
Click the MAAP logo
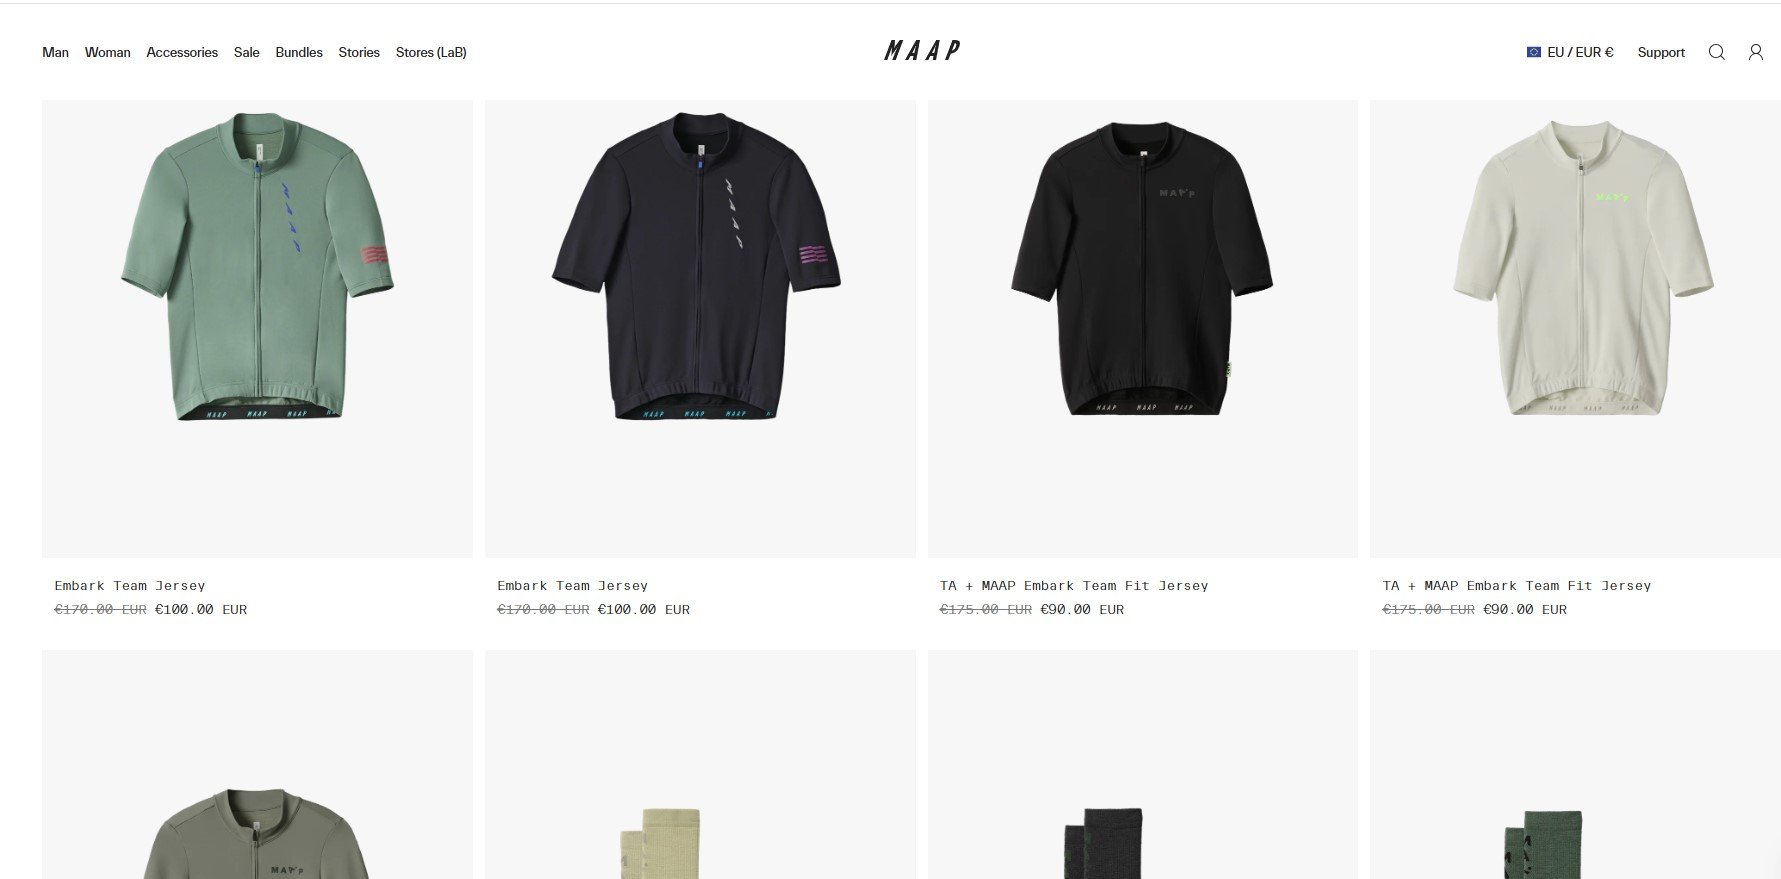coord(922,50)
